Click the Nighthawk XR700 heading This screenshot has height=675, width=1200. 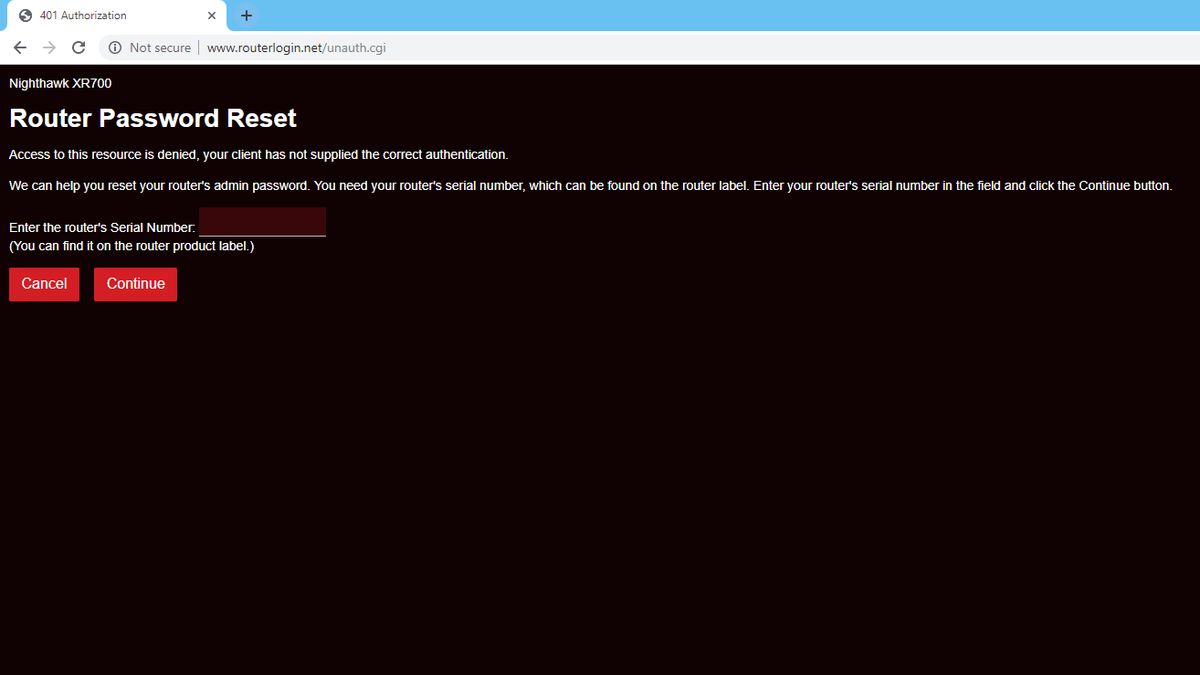[60, 83]
